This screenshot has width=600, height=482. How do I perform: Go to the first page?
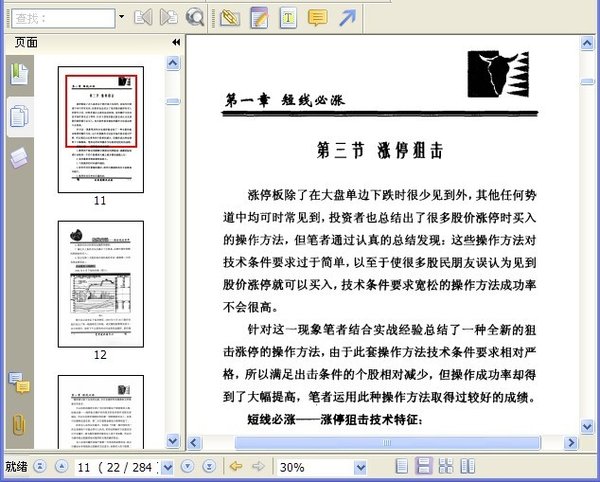point(40,466)
